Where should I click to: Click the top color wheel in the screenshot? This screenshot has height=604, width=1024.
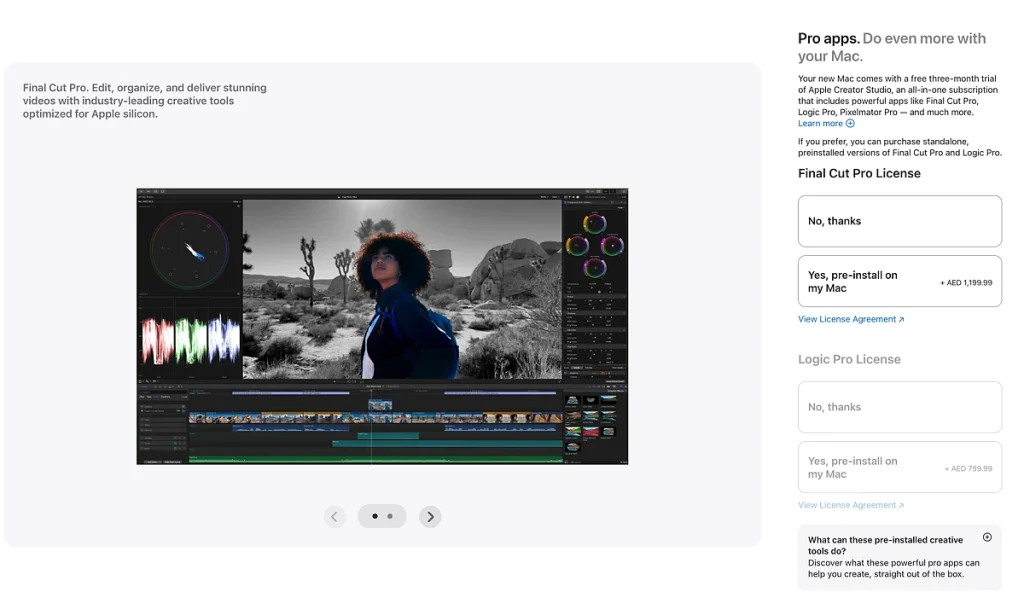(595, 222)
